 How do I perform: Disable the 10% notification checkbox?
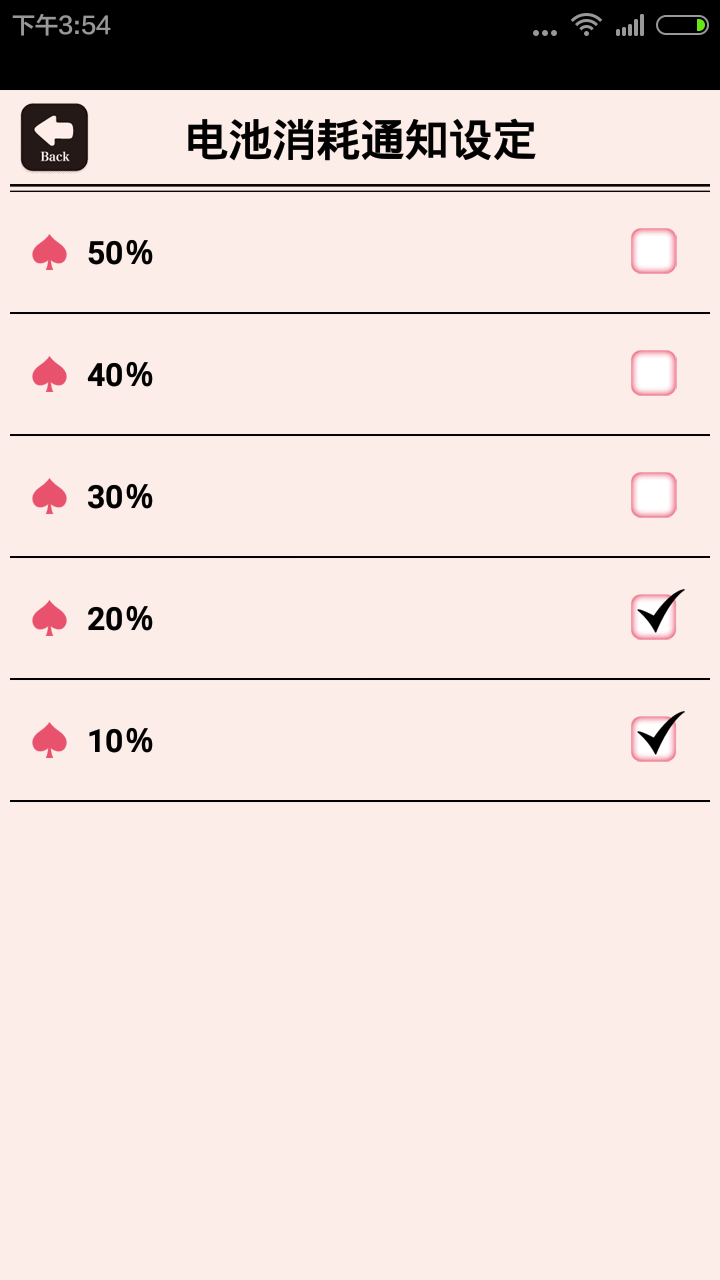(x=654, y=739)
